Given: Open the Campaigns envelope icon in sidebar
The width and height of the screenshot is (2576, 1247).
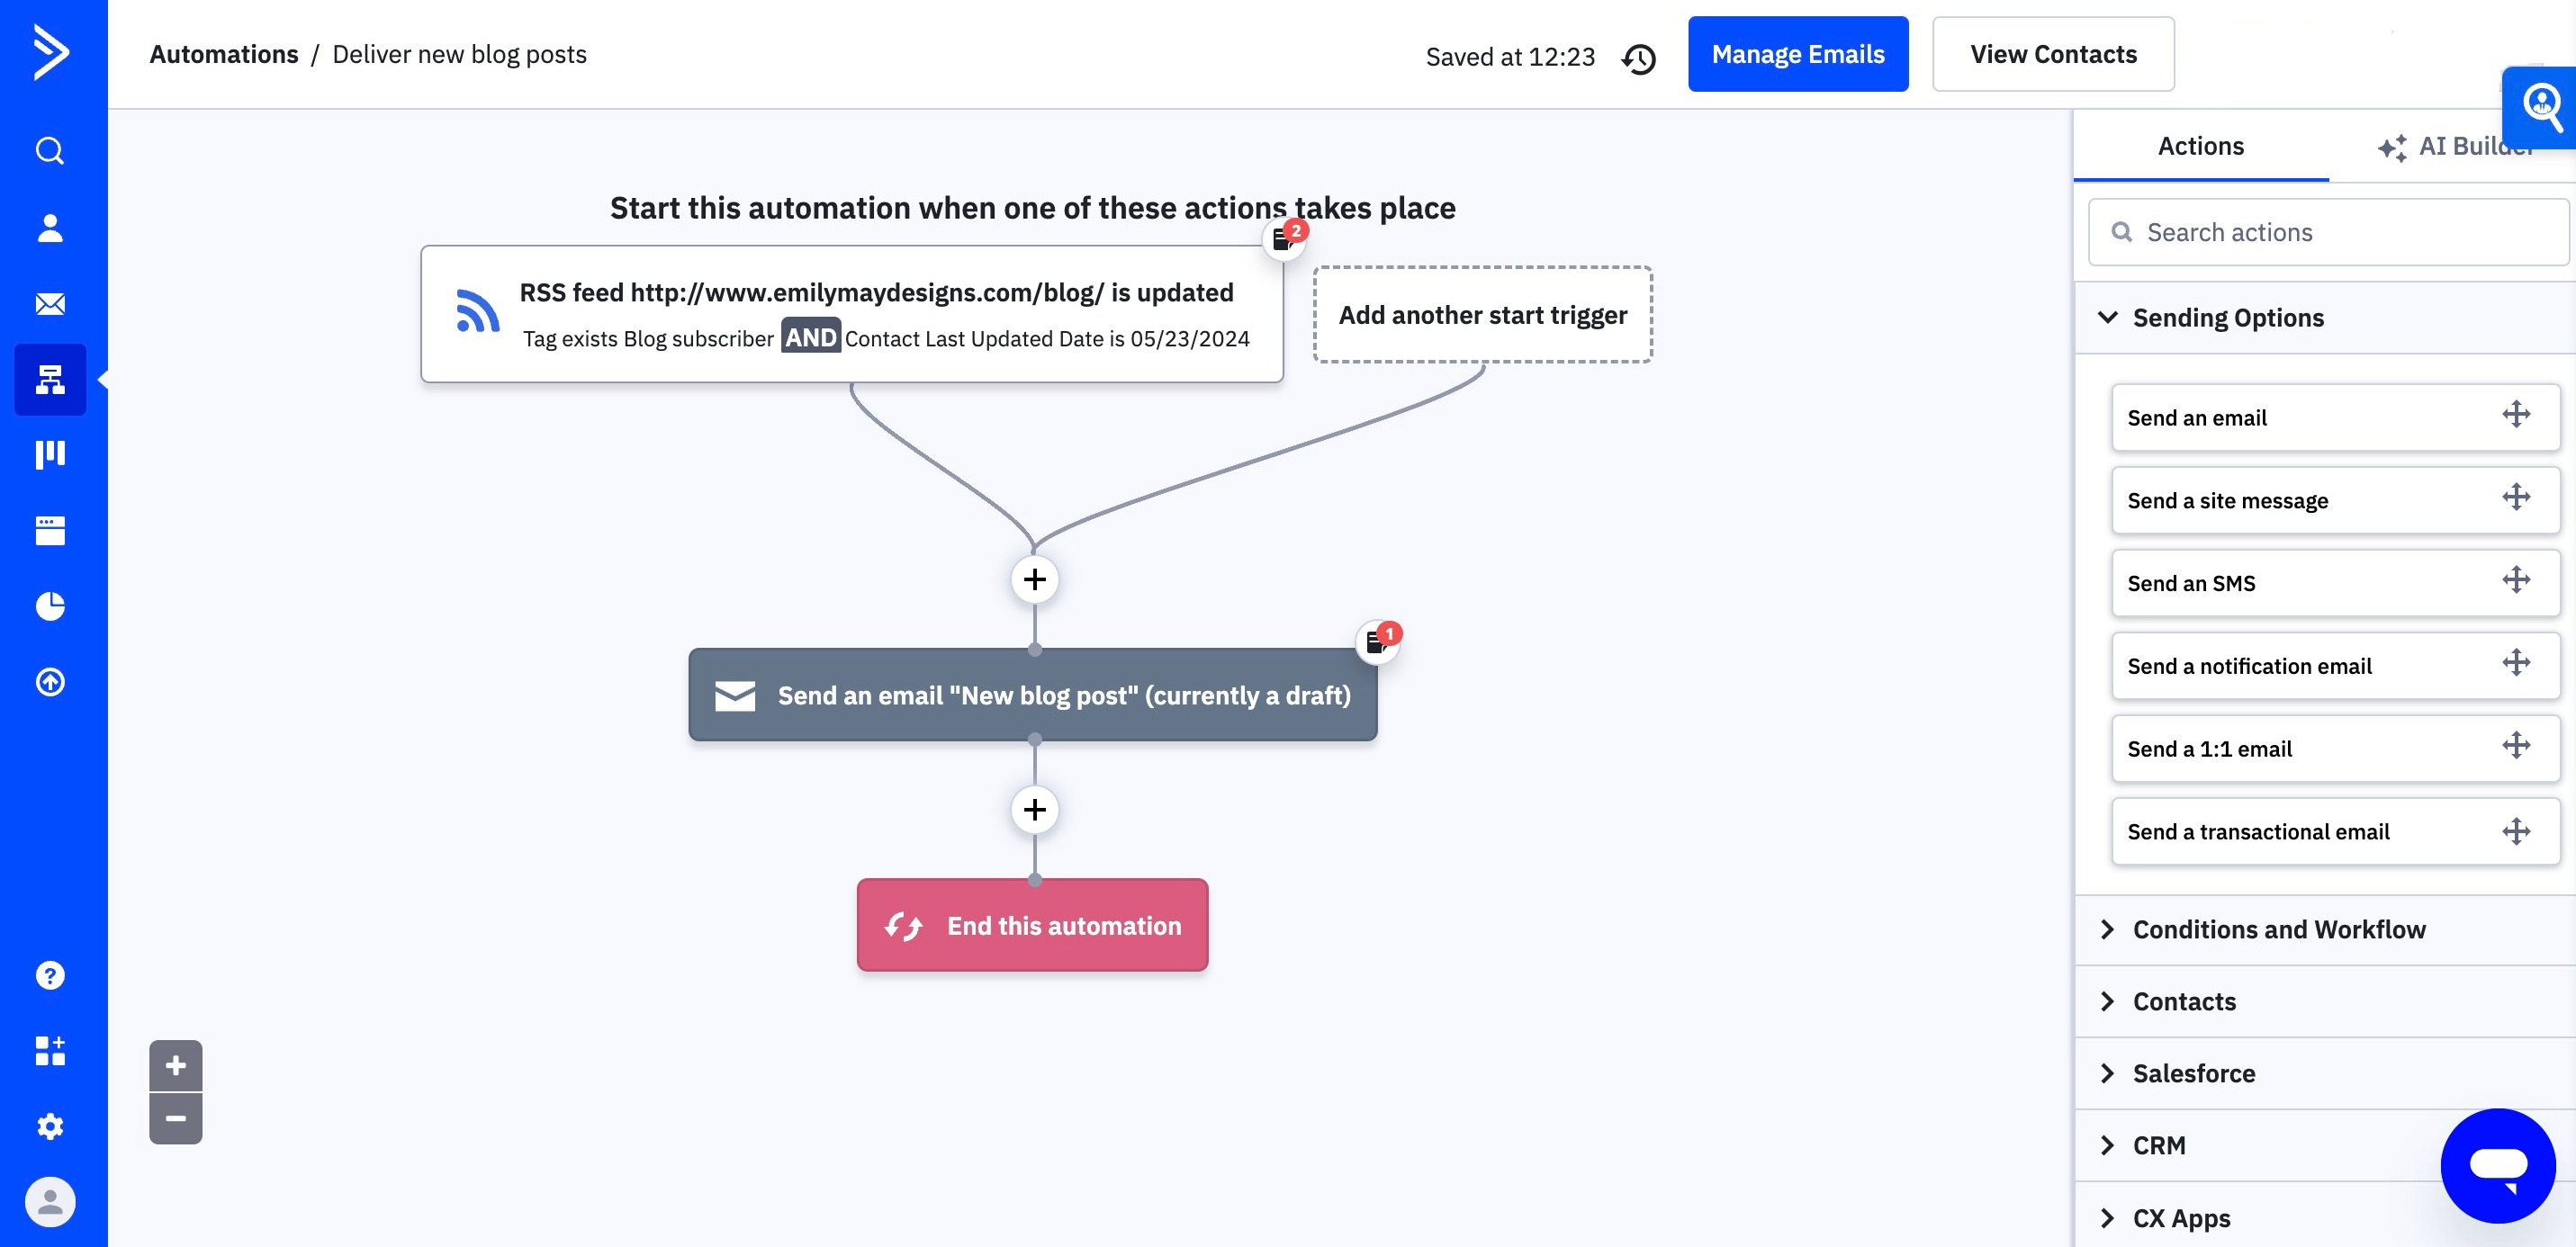Looking at the screenshot, I should tap(50, 303).
